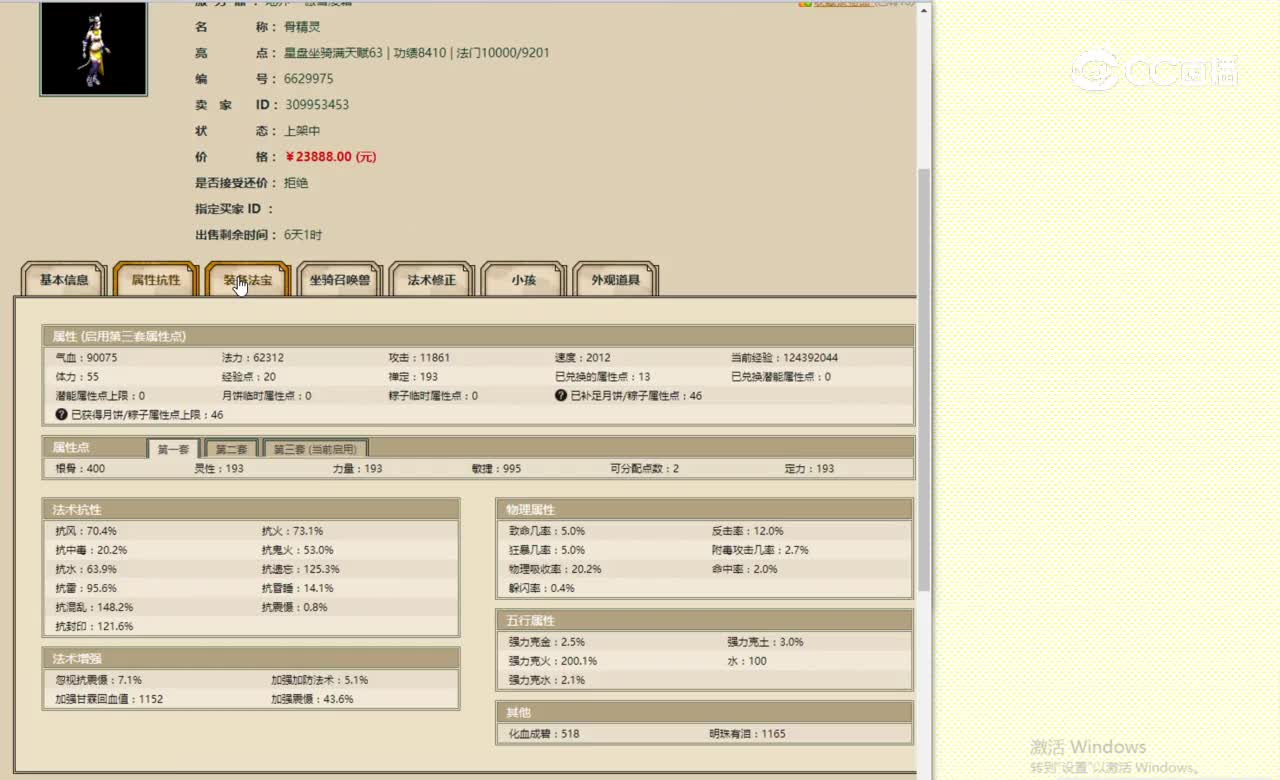Viewport: 1280px width, 780px height.
Task: Click the 抗封印：121.6% resistance
Action: point(94,626)
